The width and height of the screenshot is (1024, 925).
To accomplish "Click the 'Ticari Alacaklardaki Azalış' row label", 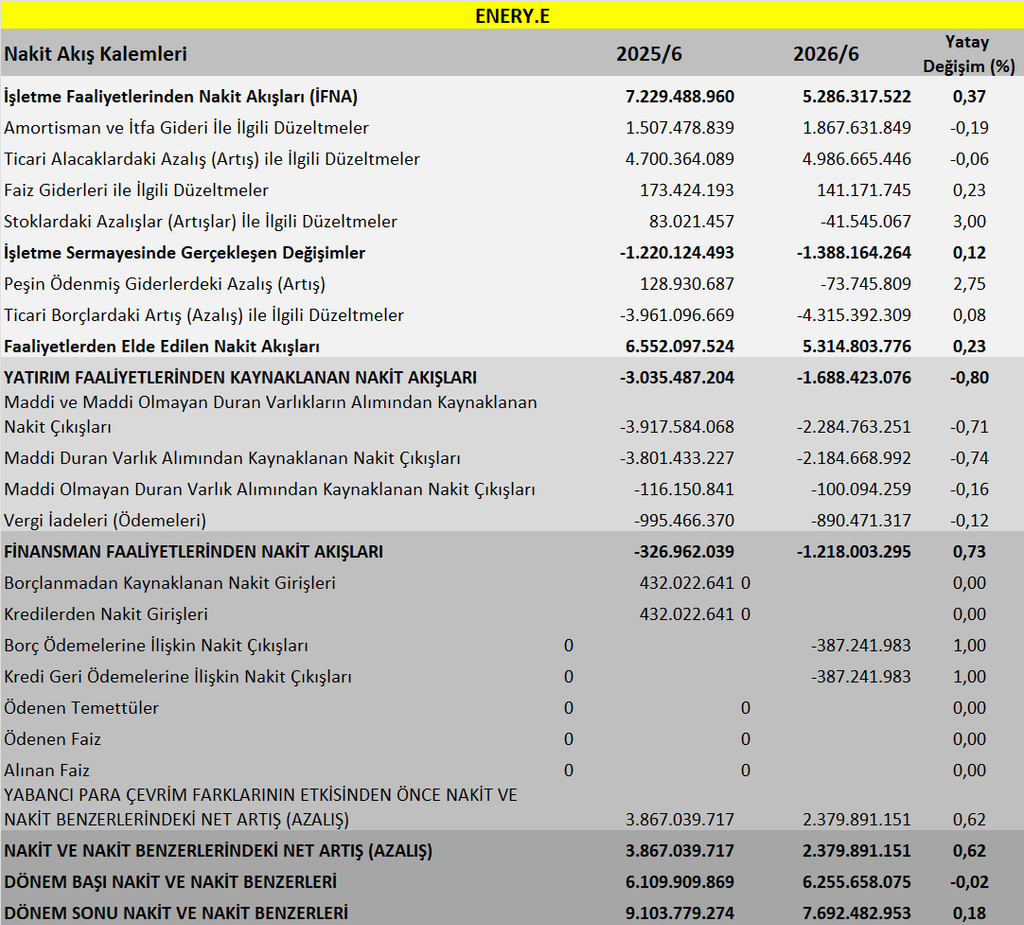I will (212, 159).
